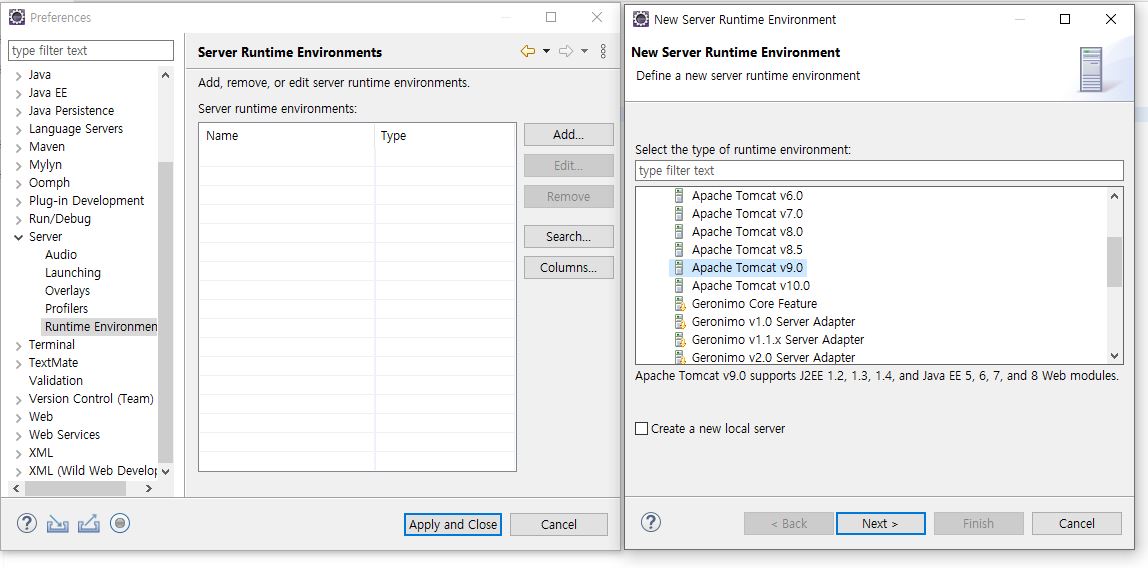
Task: Click the import preferences icon
Action: tap(57, 523)
